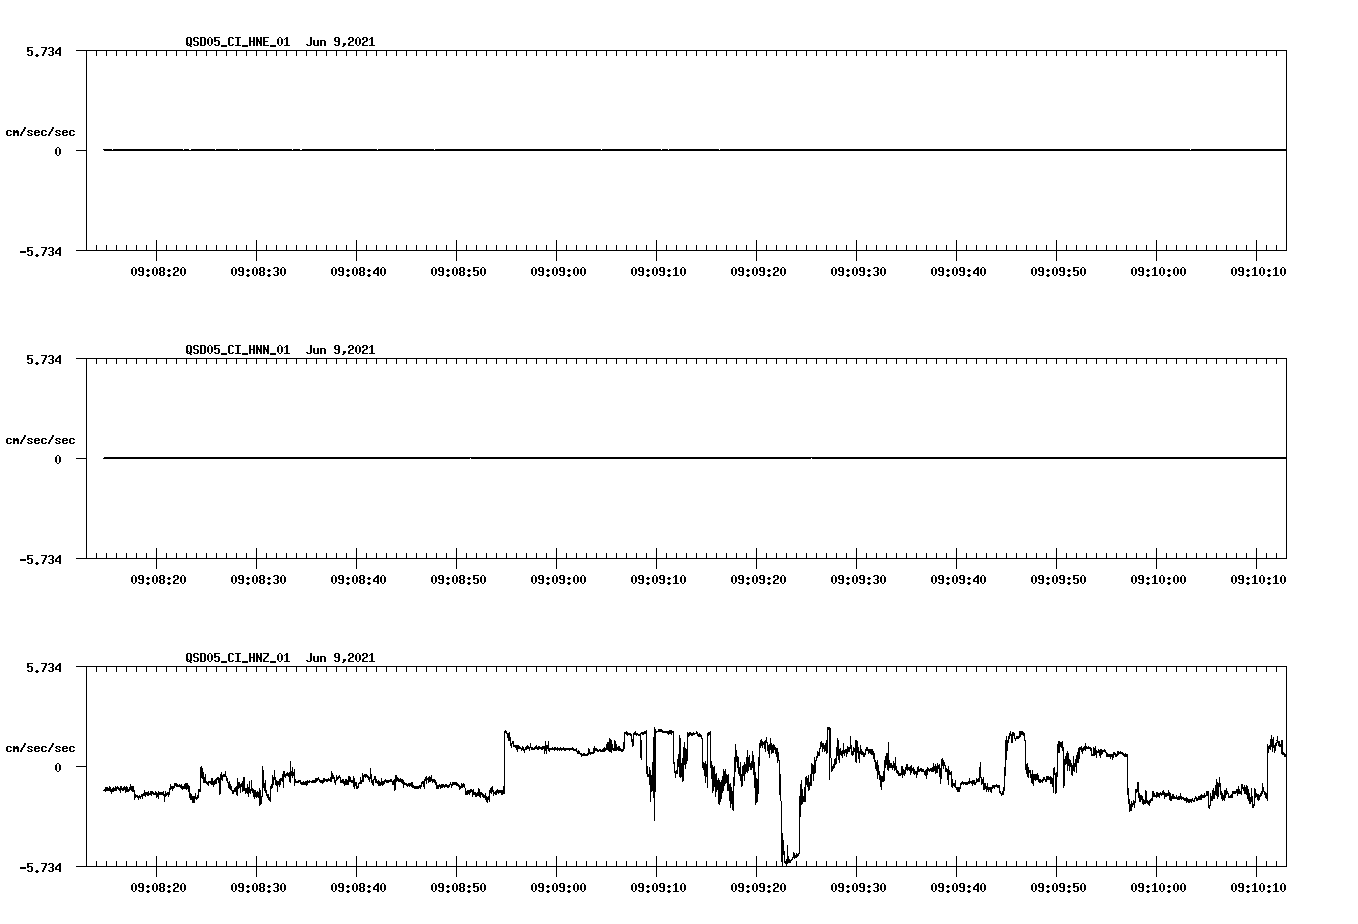Click the cm/sec/sec unit label of HNE plot
Viewport: 1358px width, 924px height.
tap(40, 132)
